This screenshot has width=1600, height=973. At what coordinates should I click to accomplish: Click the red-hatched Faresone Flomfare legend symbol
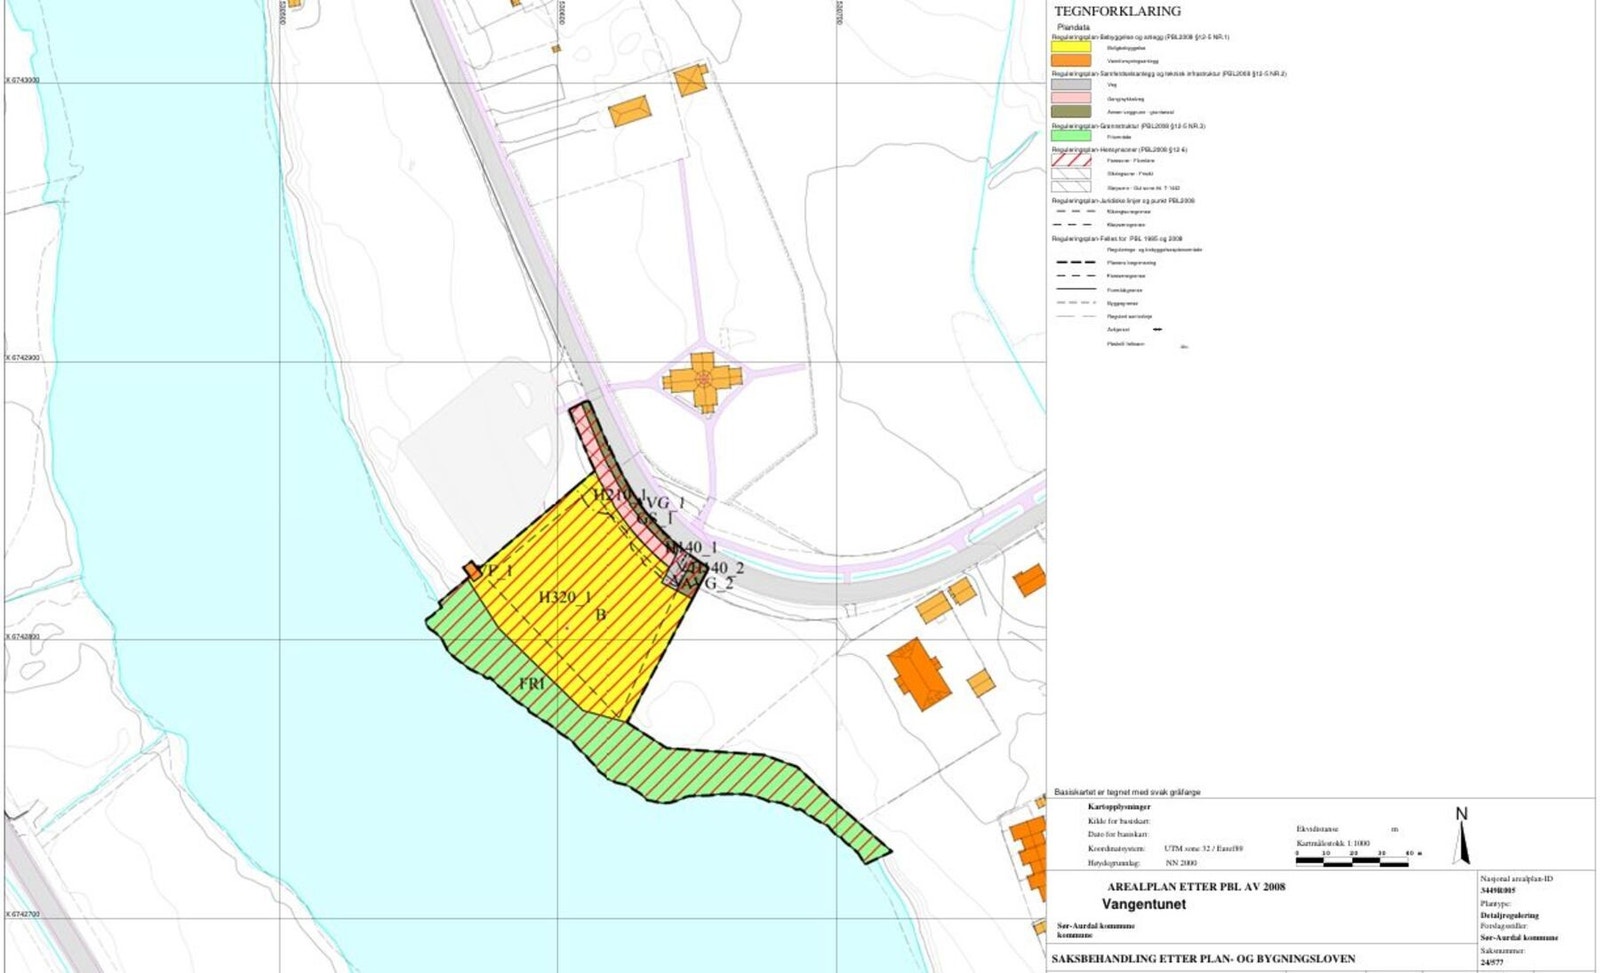[x=1071, y=160]
